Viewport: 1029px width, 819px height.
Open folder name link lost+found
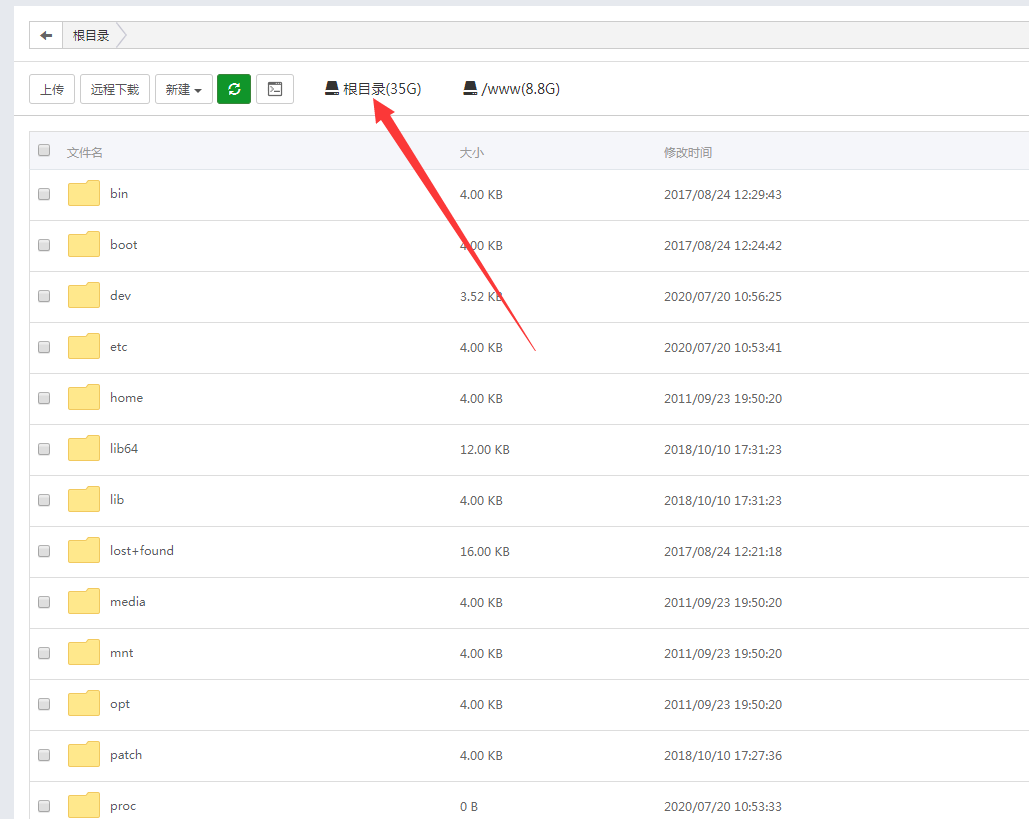142,551
